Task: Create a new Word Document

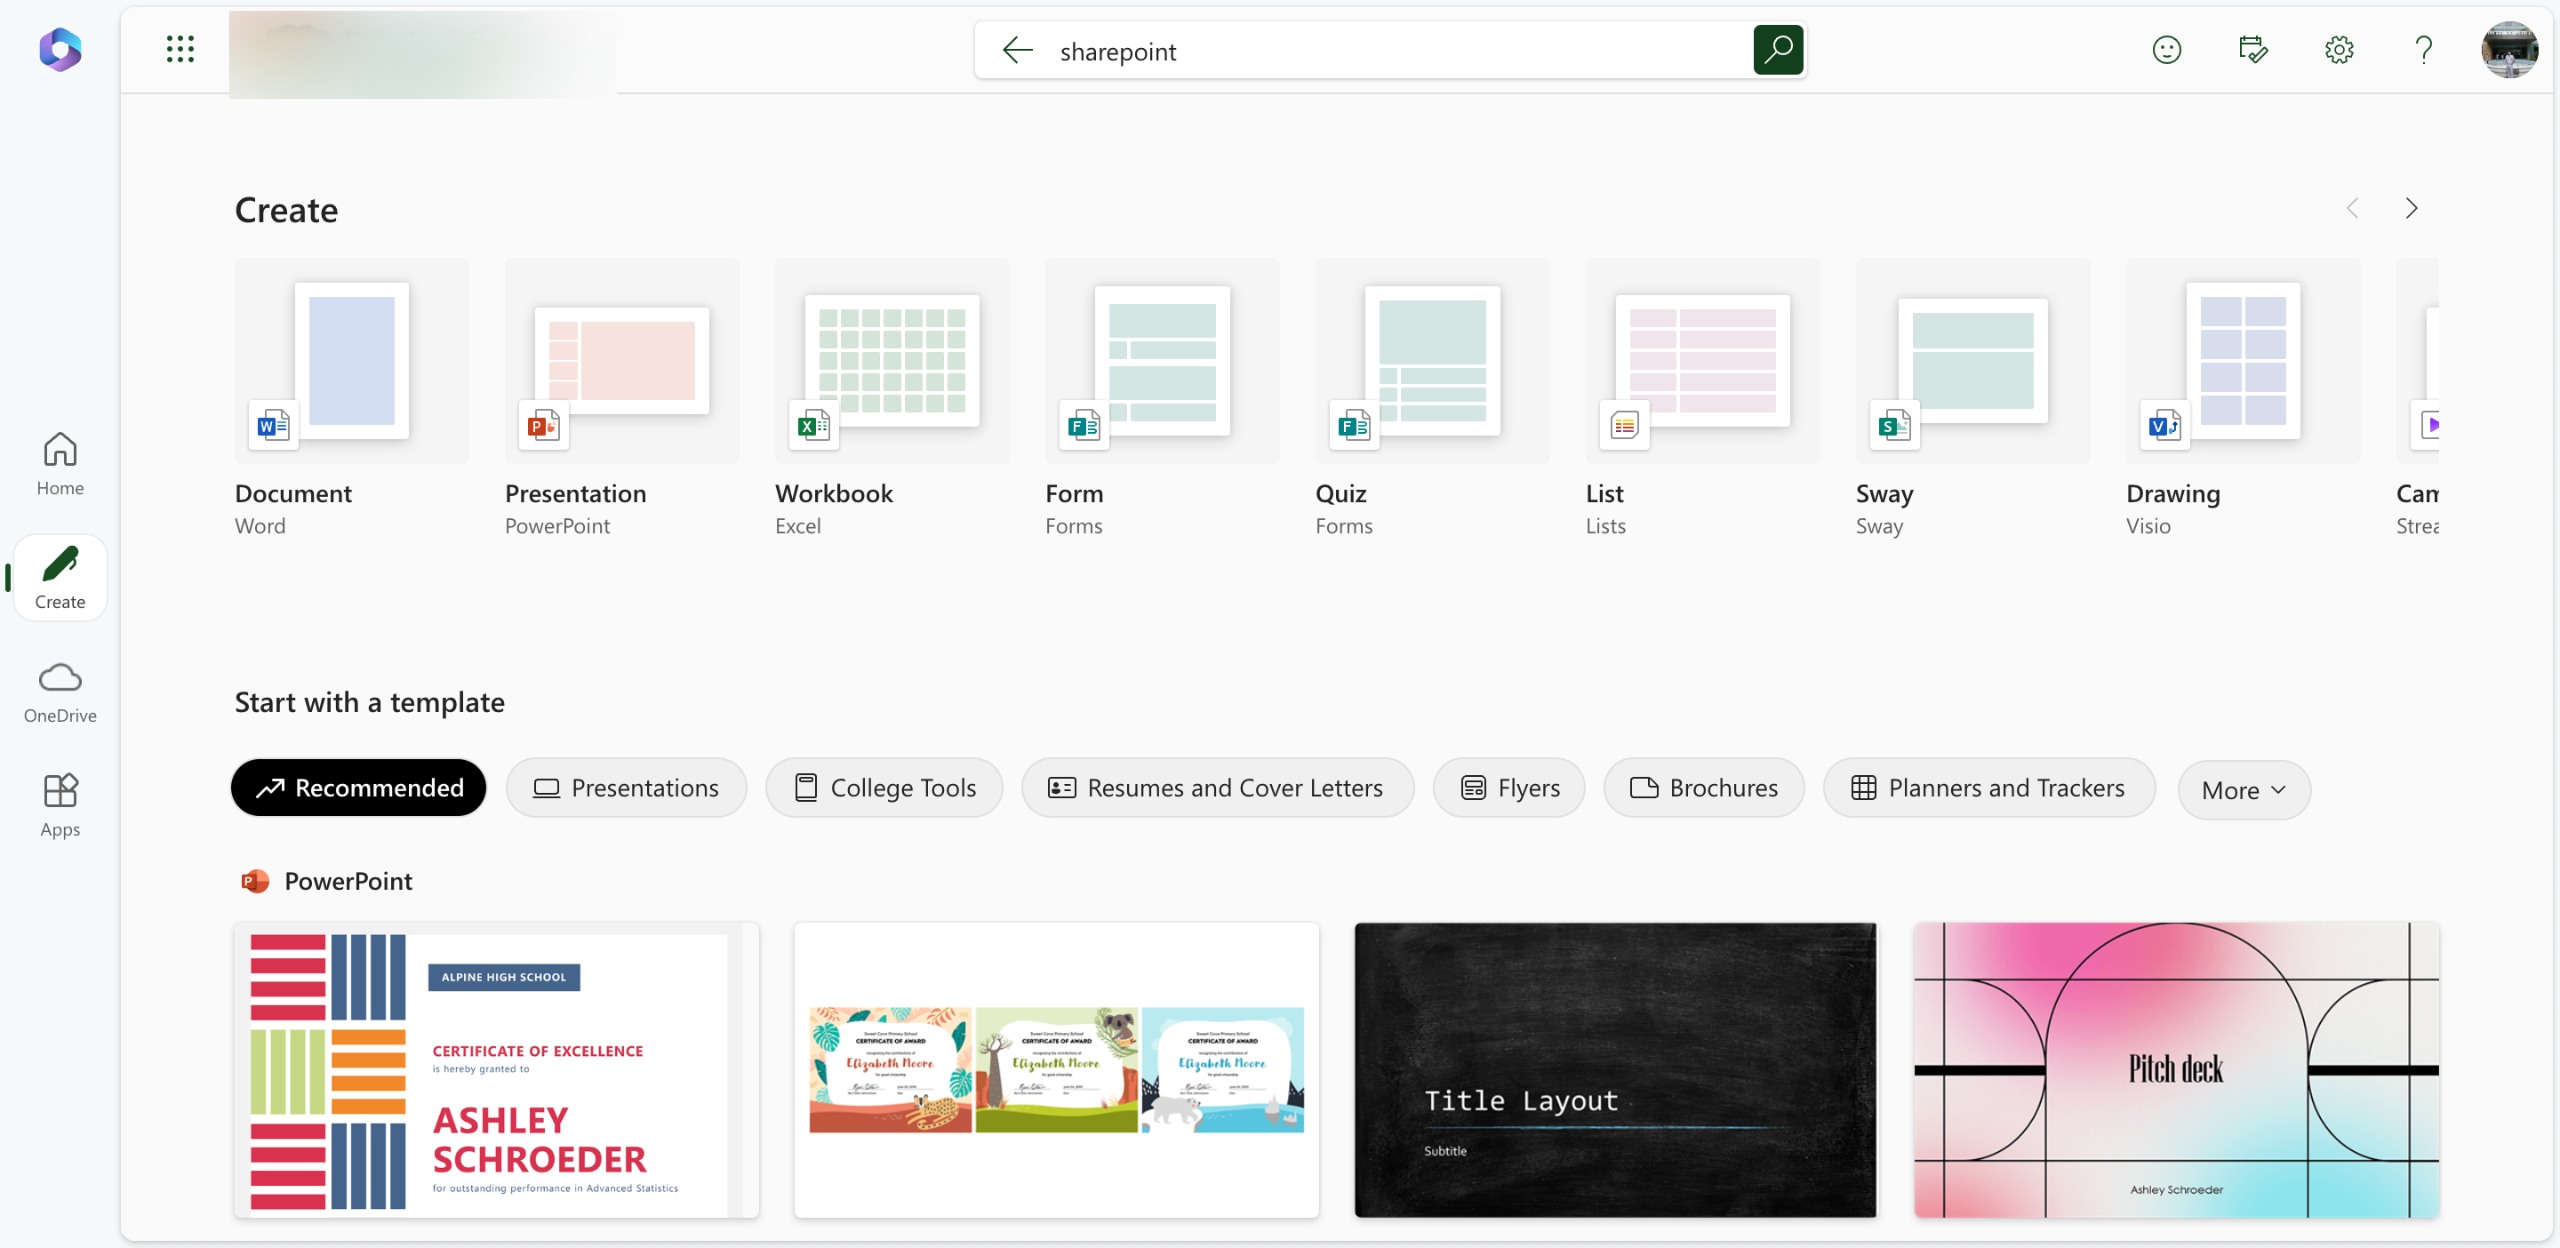Action: click(351, 361)
